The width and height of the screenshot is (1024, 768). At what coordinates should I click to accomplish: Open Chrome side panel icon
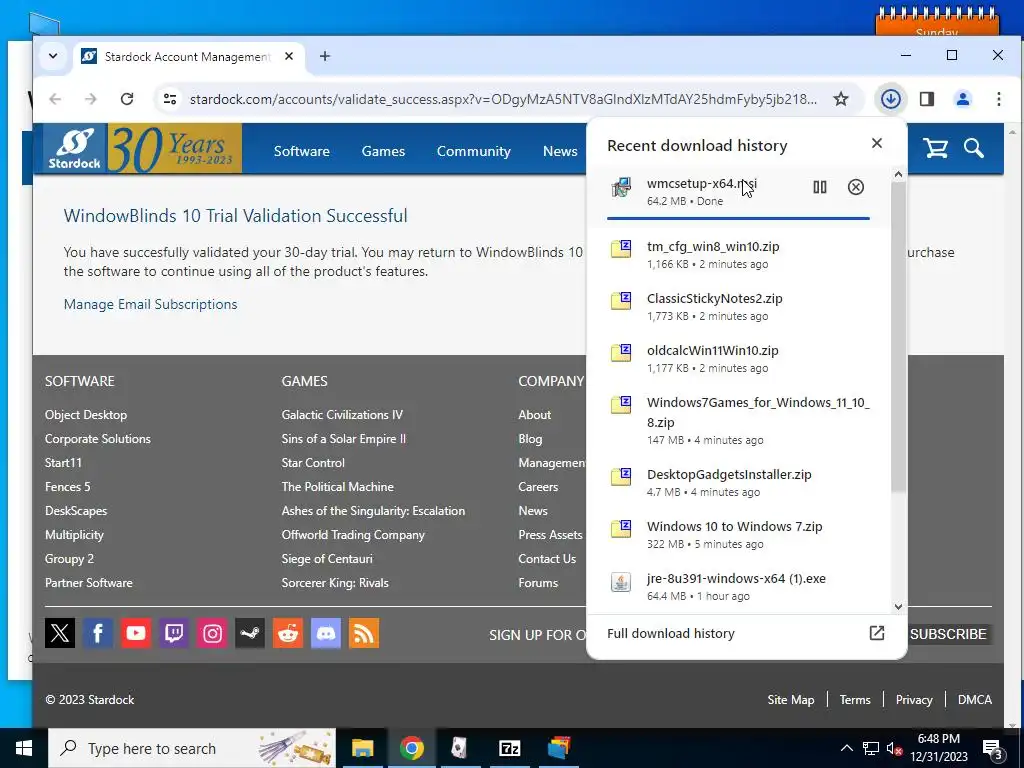pos(926,99)
